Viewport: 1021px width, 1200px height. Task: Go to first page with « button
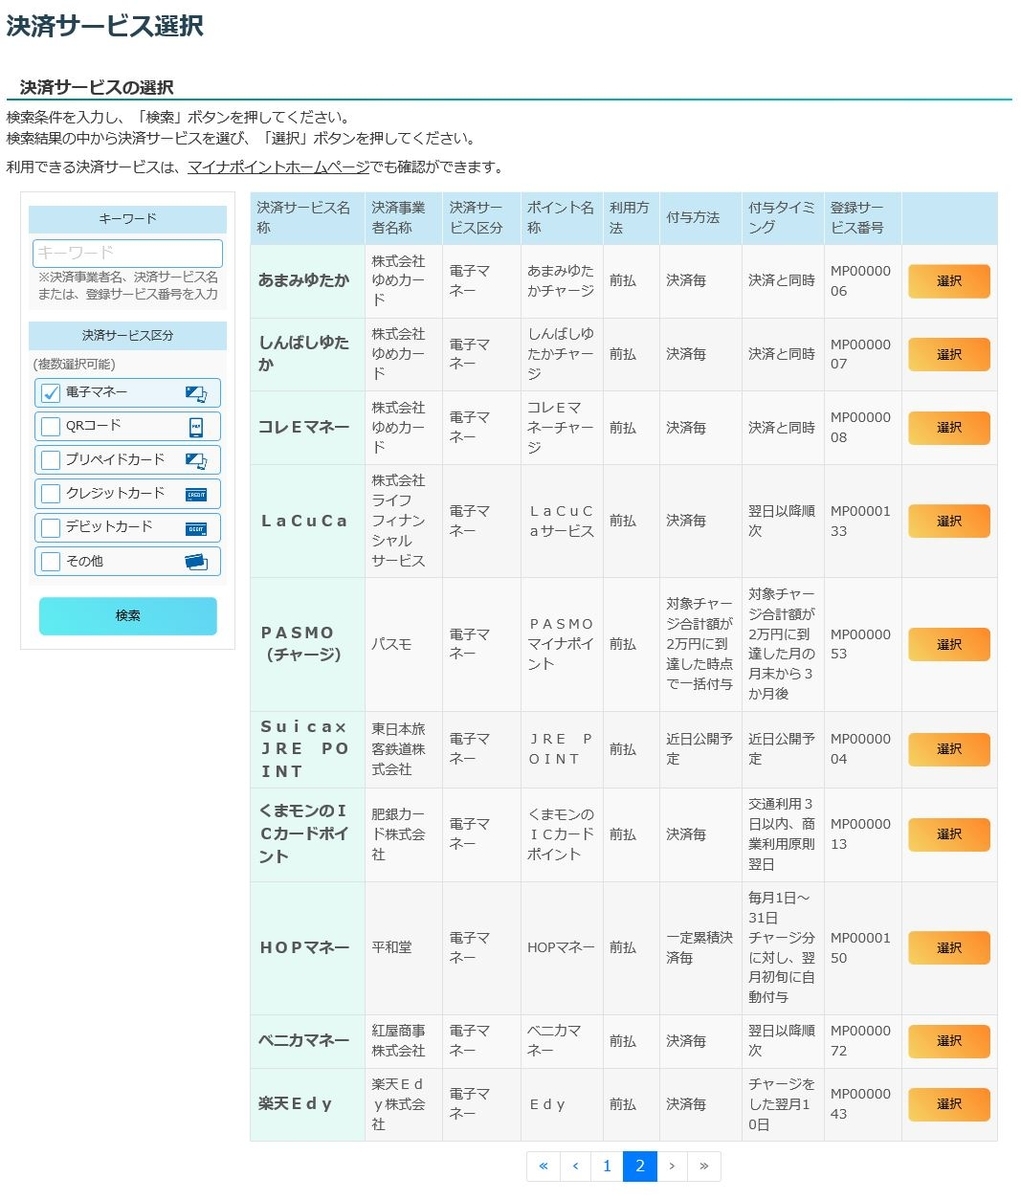pos(543,1166)
